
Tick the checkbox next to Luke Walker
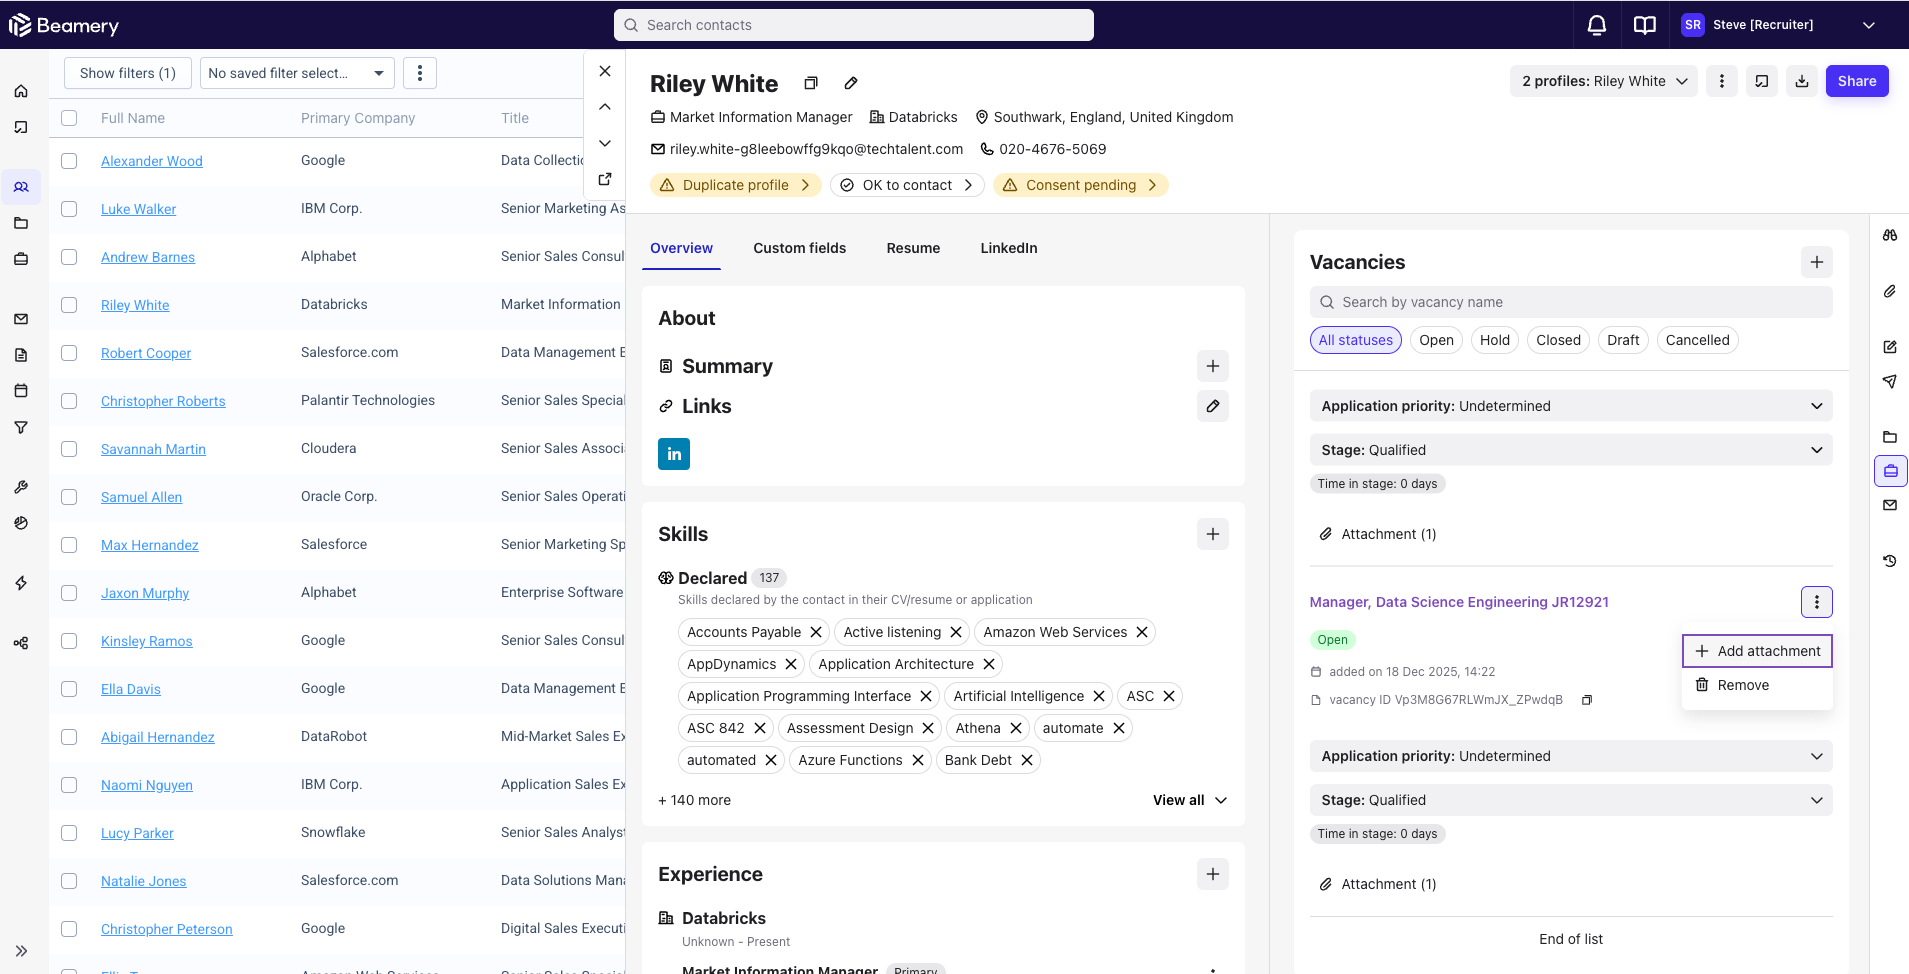tap(69, 209)
